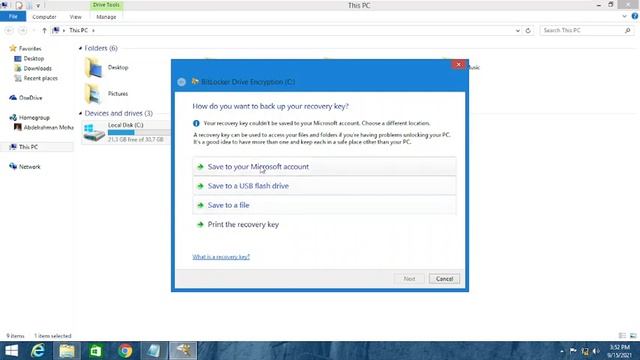Open Windows Store from taskbar
Viewport: 640px width, 360px height.
tap(96, 351)
